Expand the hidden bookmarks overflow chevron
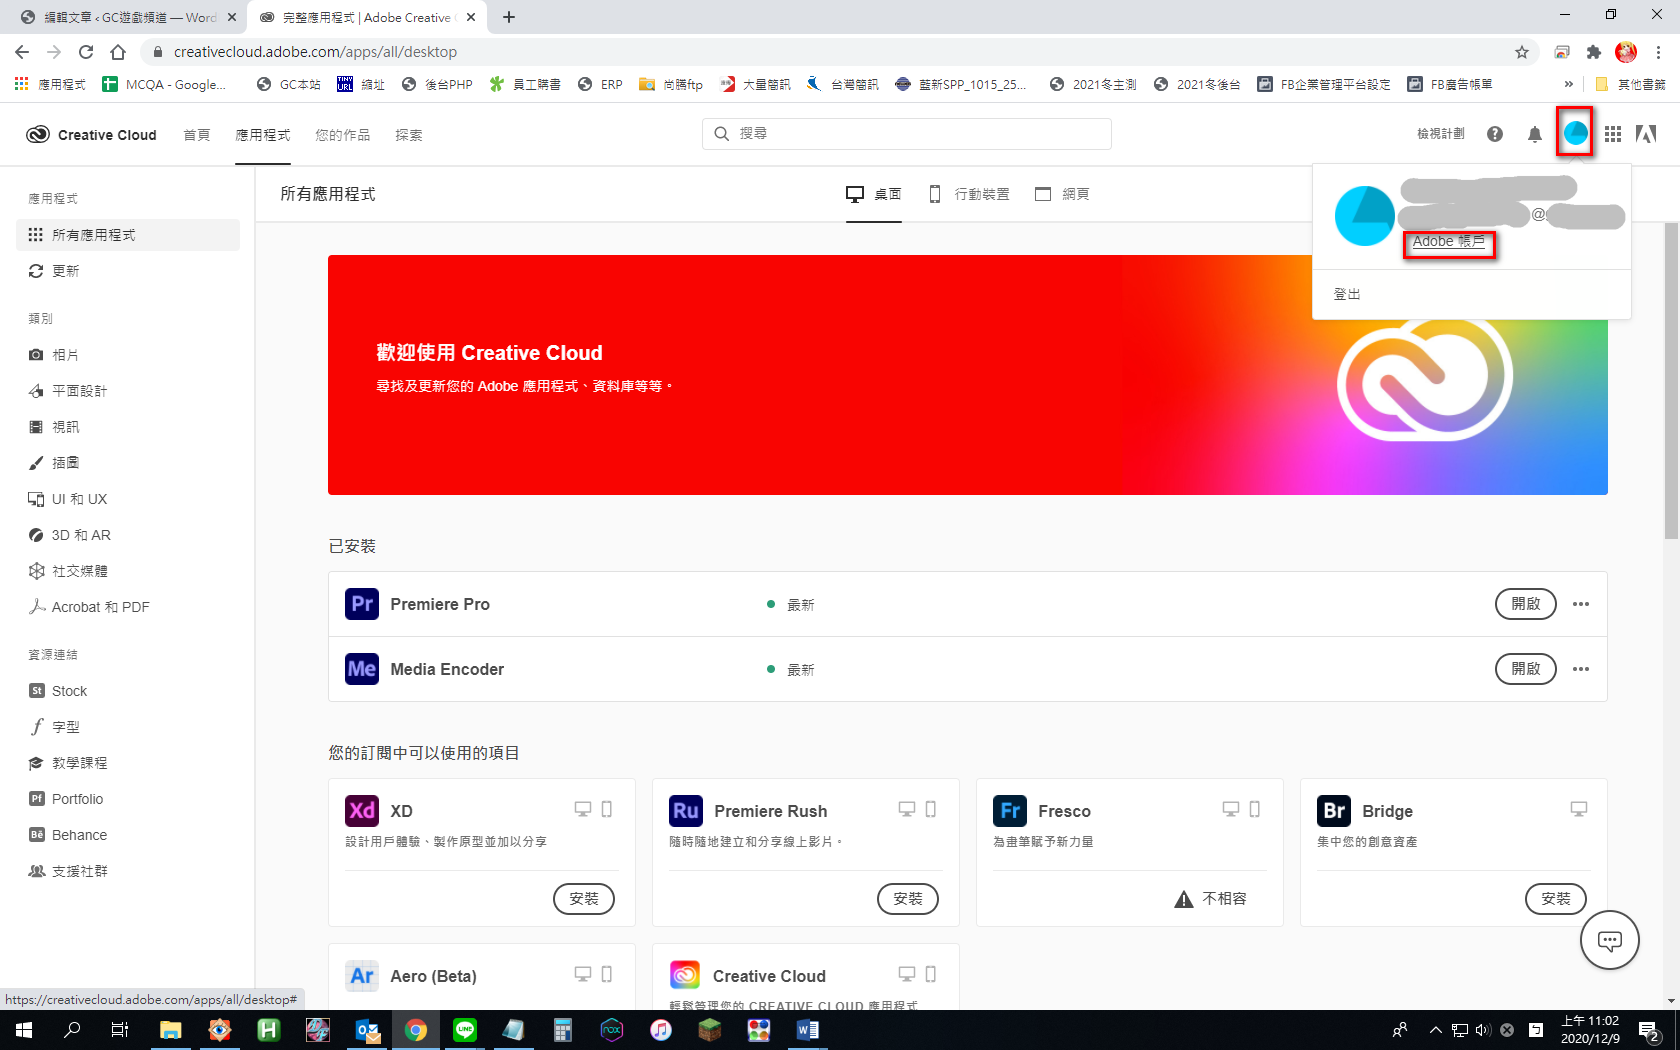1680x1050 pixels. [1568, 85]
